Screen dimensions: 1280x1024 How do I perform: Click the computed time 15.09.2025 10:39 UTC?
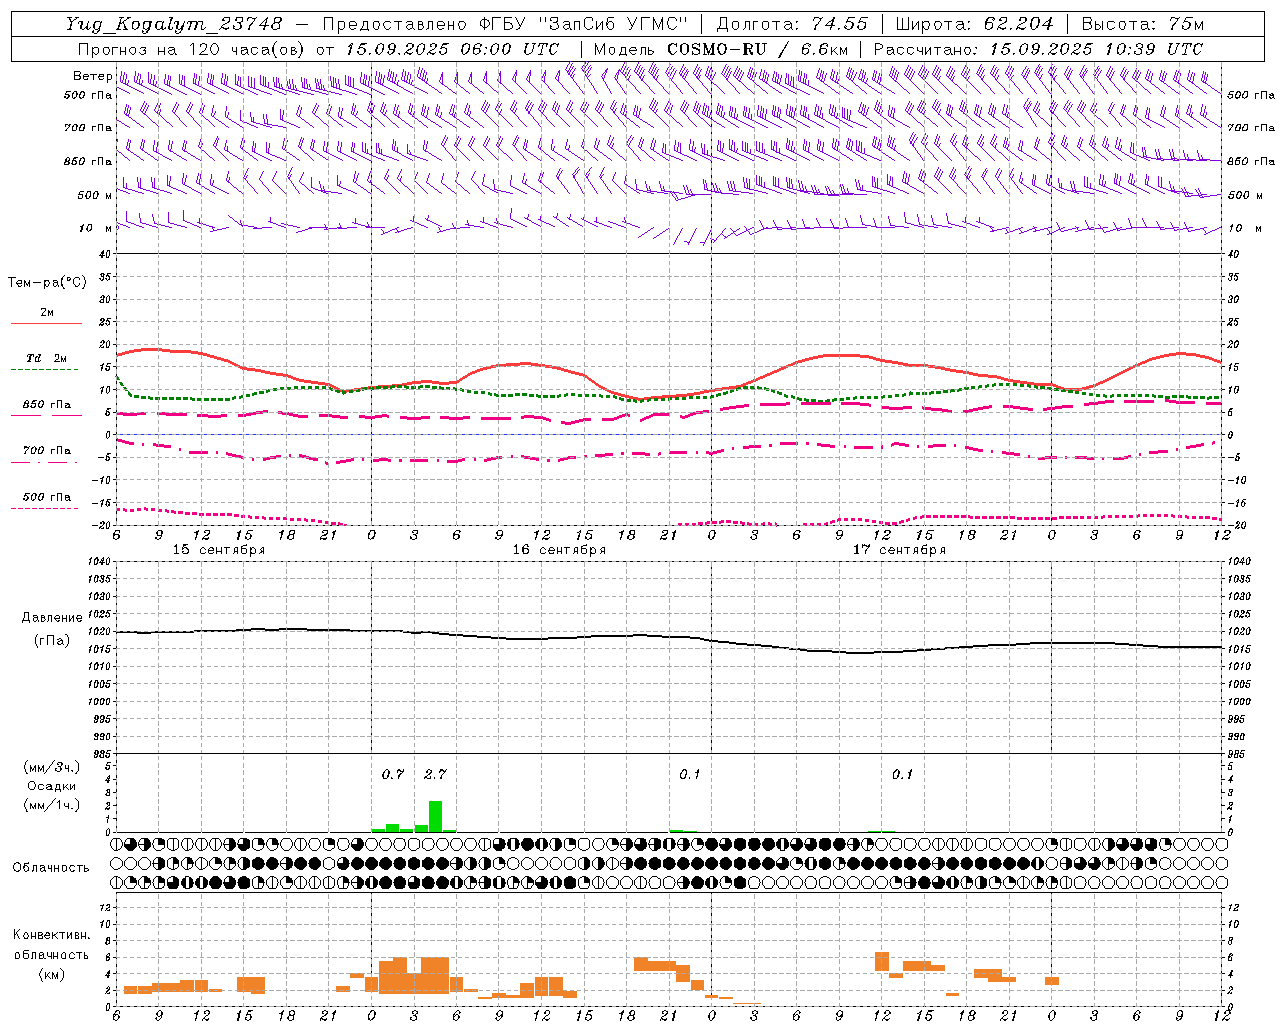coord(1096,49)
